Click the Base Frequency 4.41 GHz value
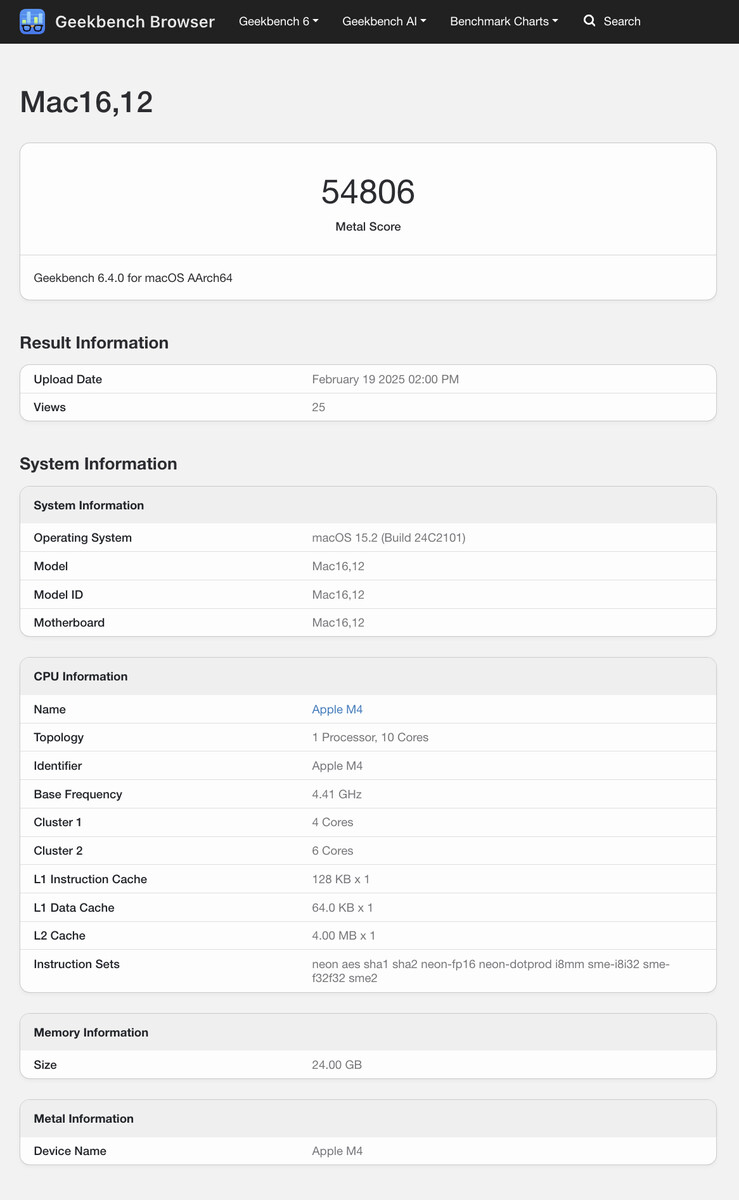 [337, 794]
